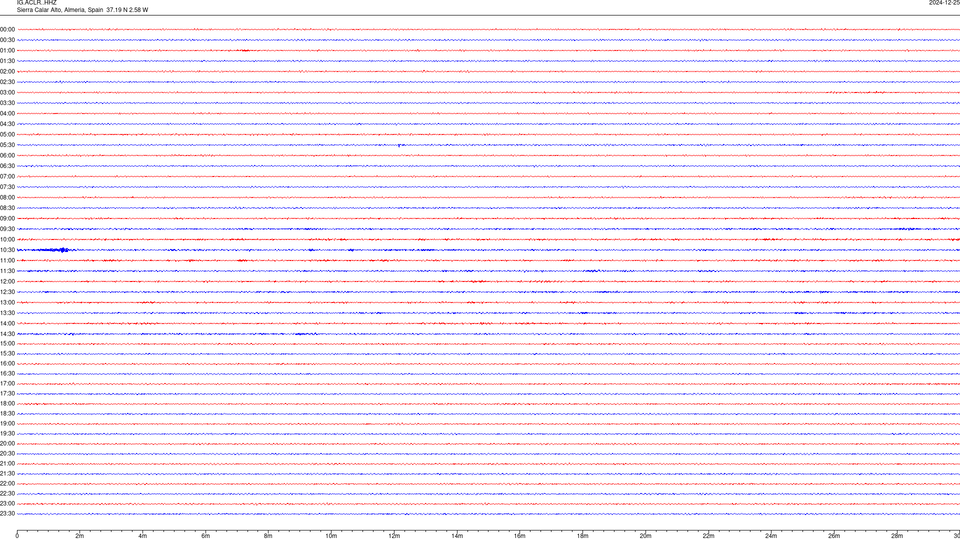Image resolution: width=960 pixels, height=540 pixels.
Task: Click the '19:00' time label
Action: [7, 424]
